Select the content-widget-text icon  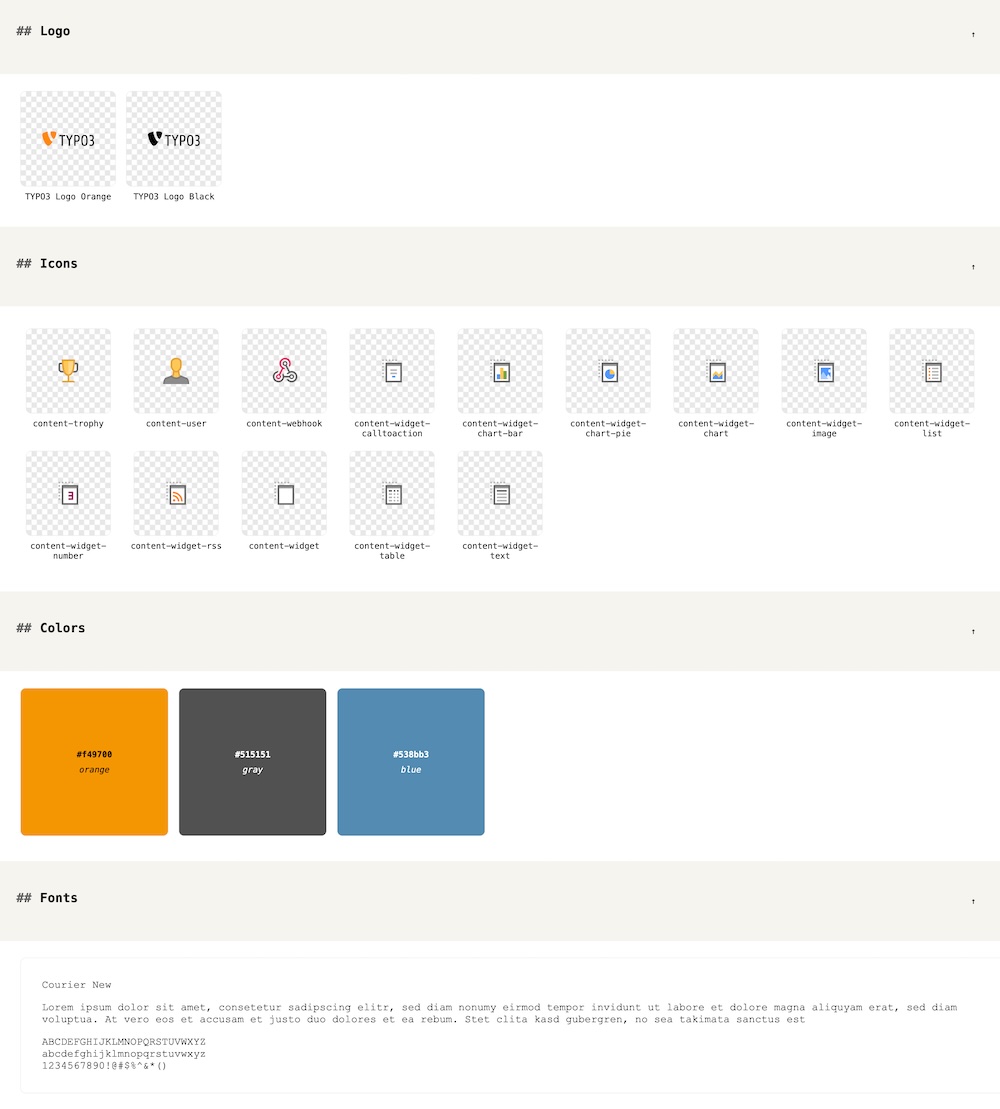point(500,494)
